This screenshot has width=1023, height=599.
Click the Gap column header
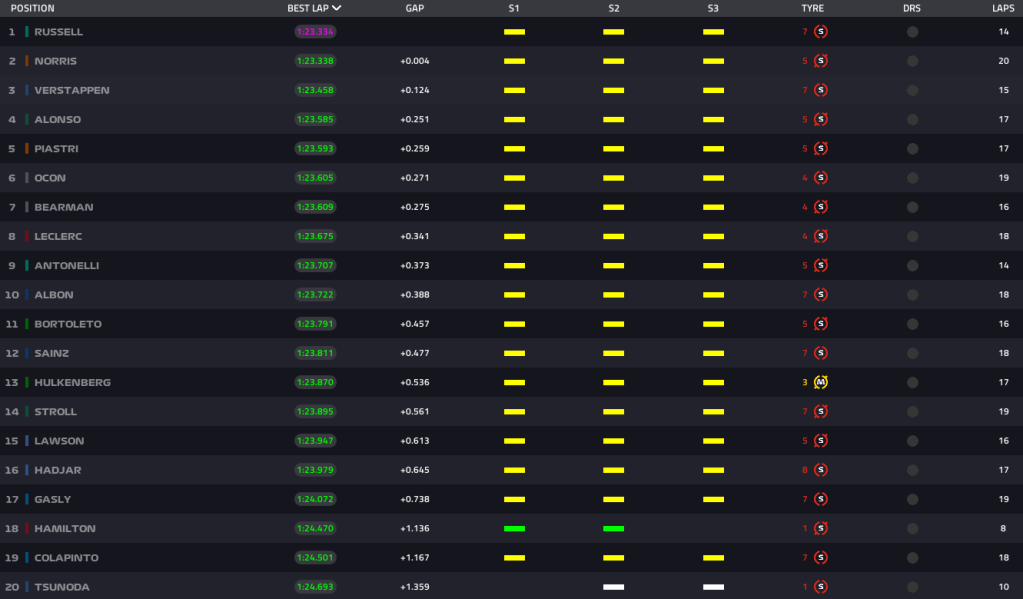click(x=414, y=8)
